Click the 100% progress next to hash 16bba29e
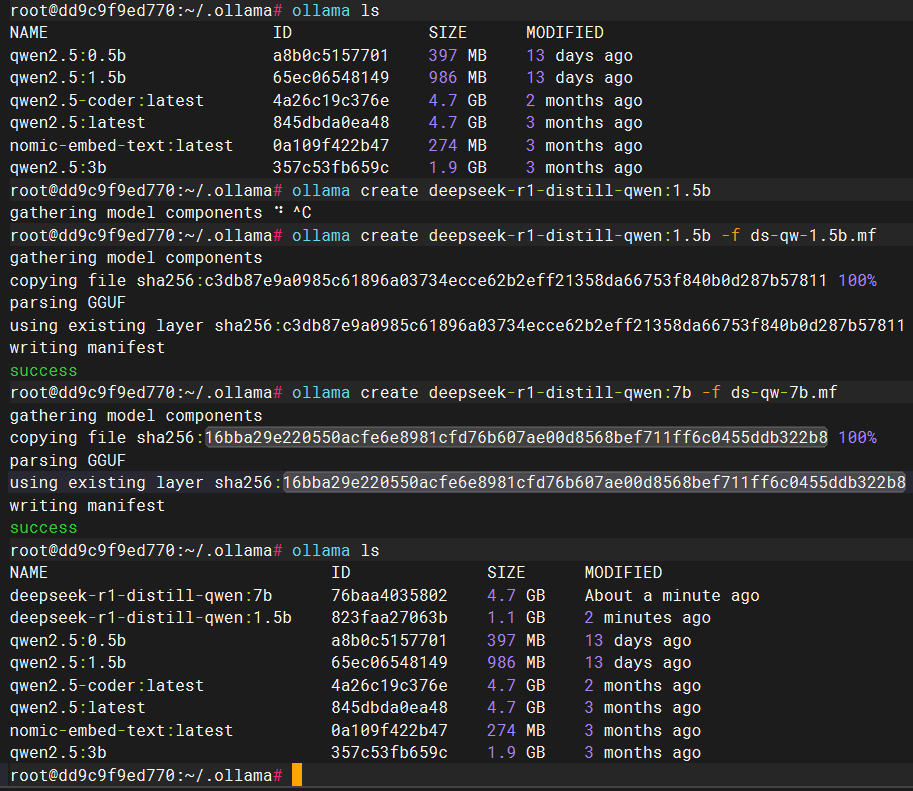 click(857, 438)
